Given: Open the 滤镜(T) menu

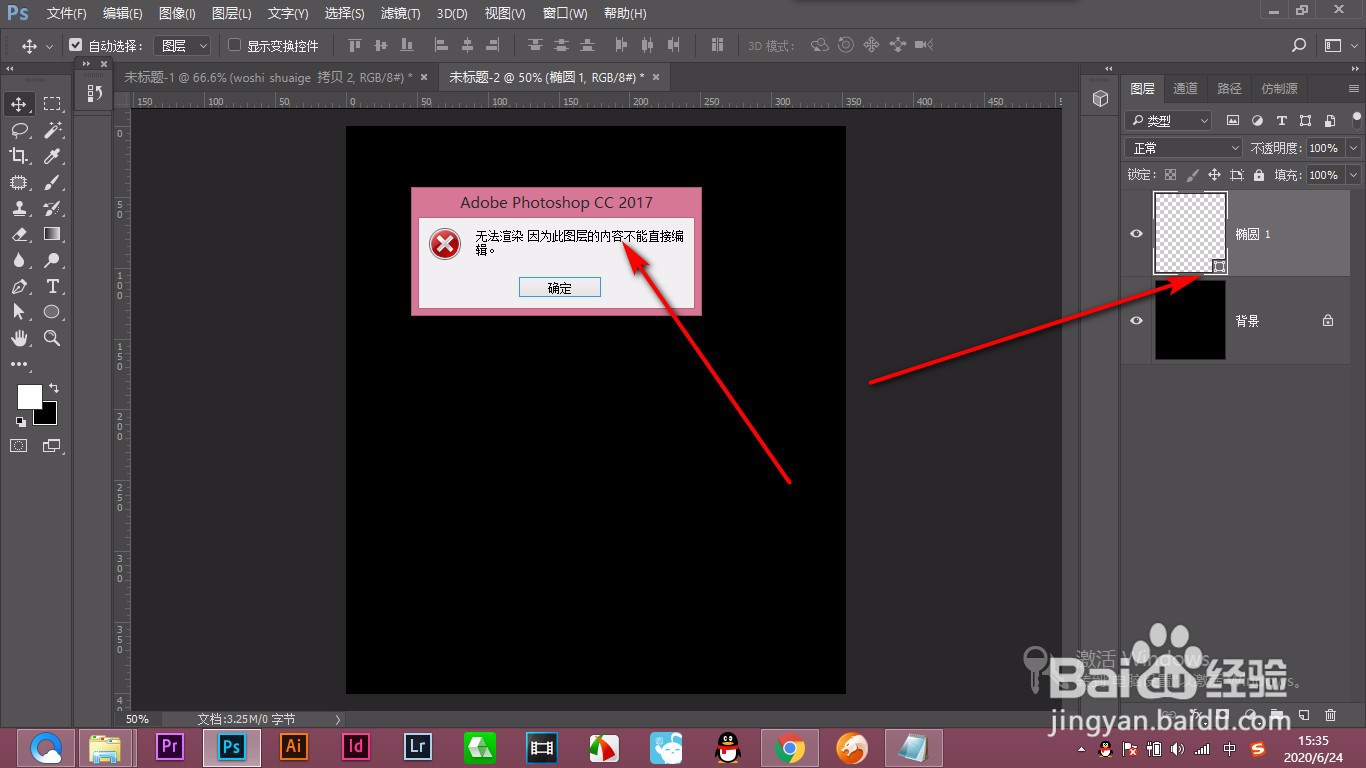Looking at the screenshot, I should pyautogui.click(x=400, y=13).
